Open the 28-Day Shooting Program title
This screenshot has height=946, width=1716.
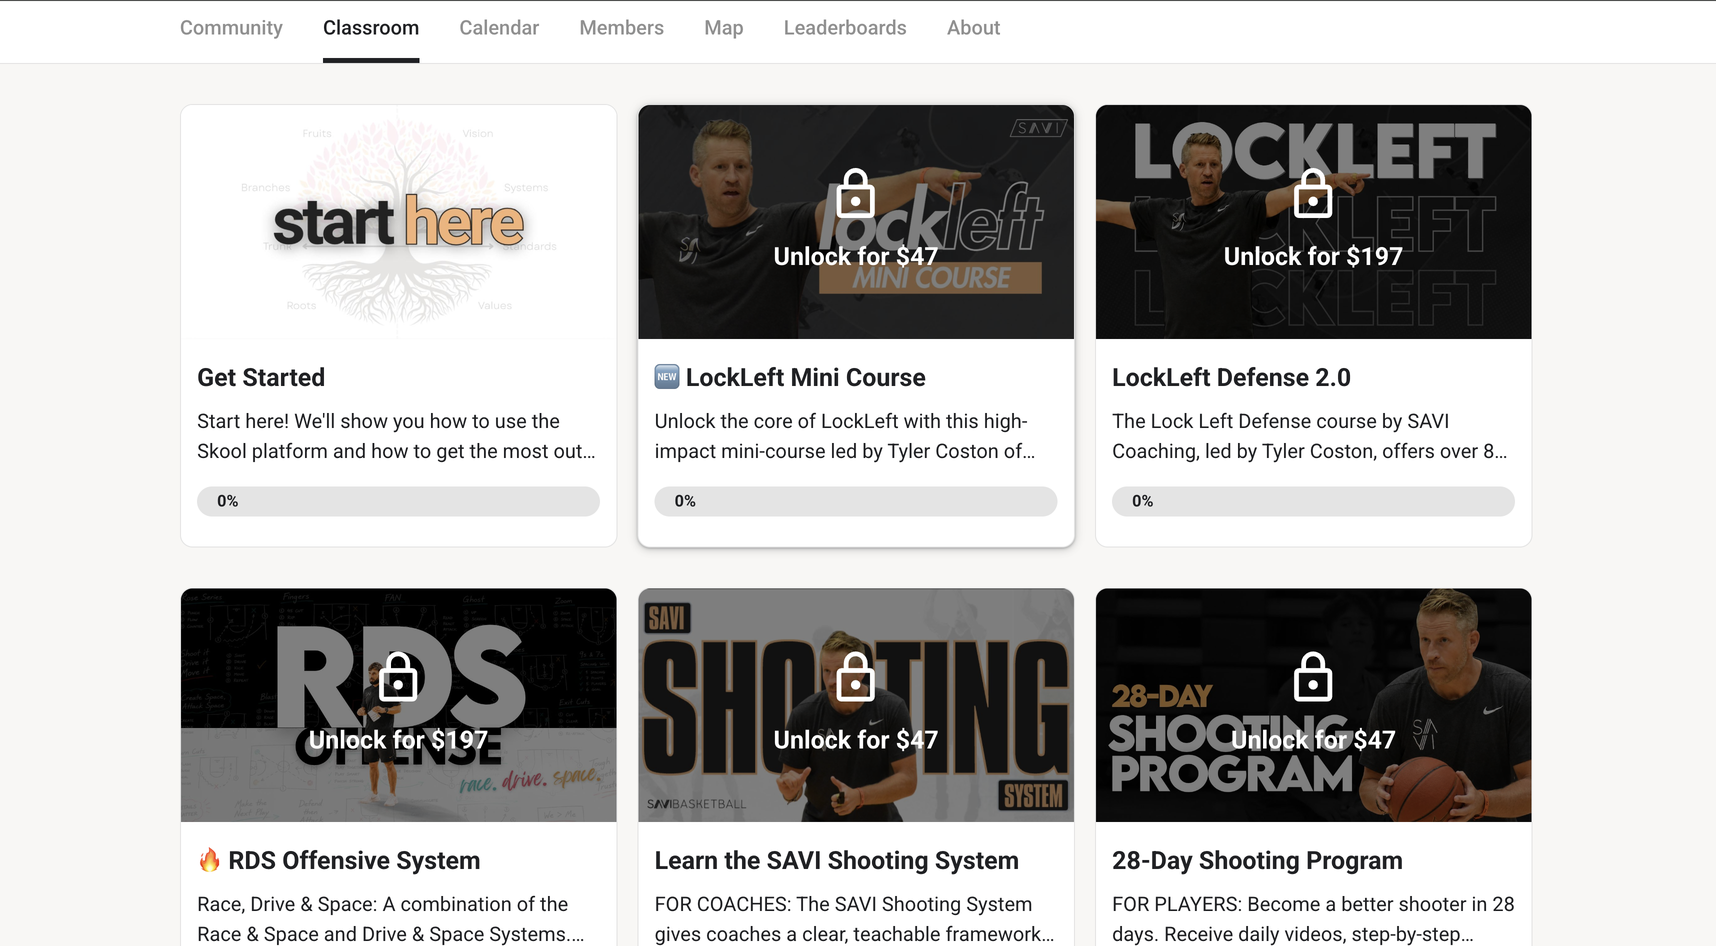(1257, 860)
